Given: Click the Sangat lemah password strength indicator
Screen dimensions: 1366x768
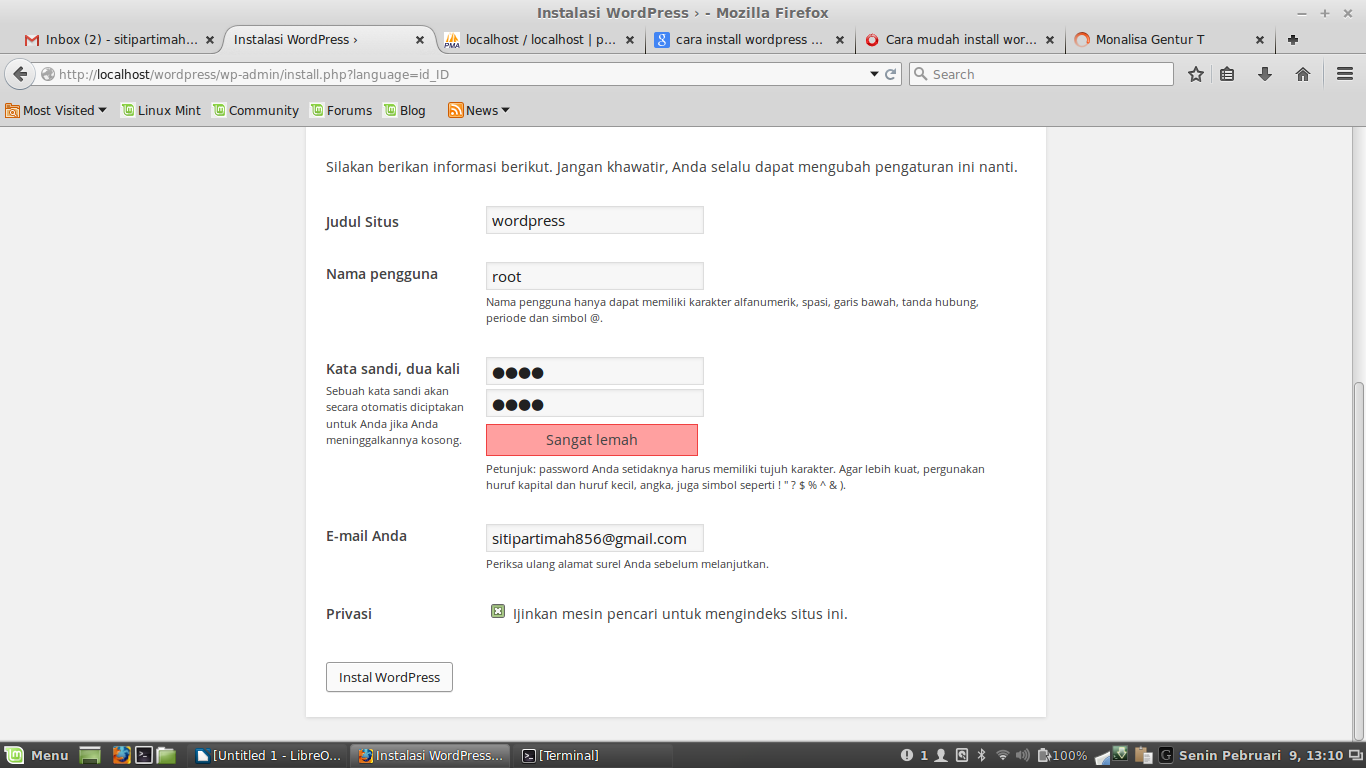Looking at the screenshot, I should click(x=592, y=440).
